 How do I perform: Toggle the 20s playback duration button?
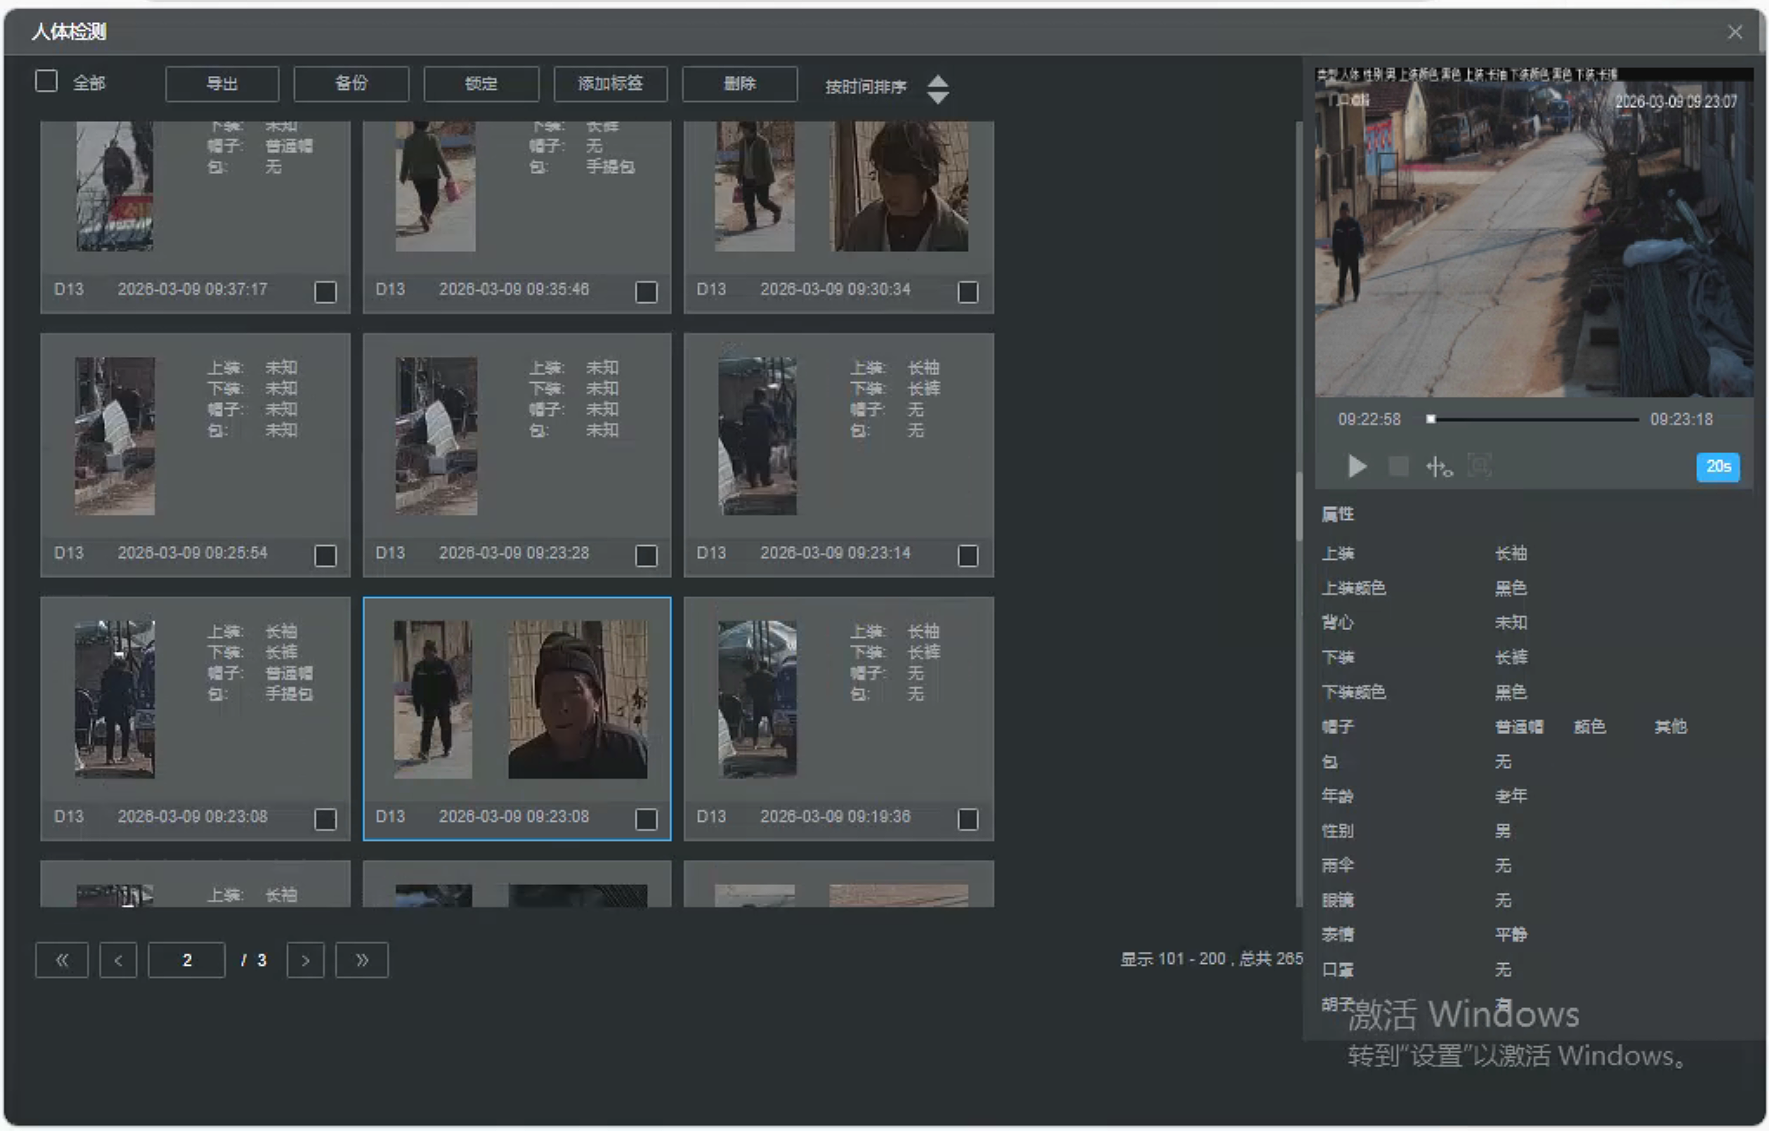tap(1717, 467)
